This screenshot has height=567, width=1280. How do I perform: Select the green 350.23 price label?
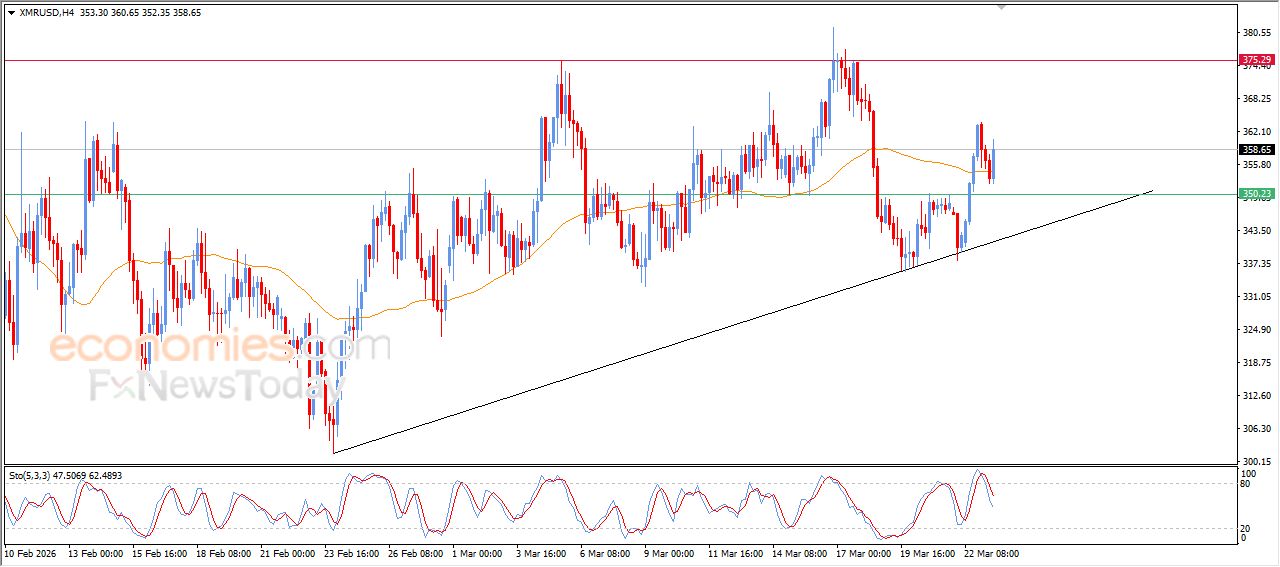(1256, 194)
